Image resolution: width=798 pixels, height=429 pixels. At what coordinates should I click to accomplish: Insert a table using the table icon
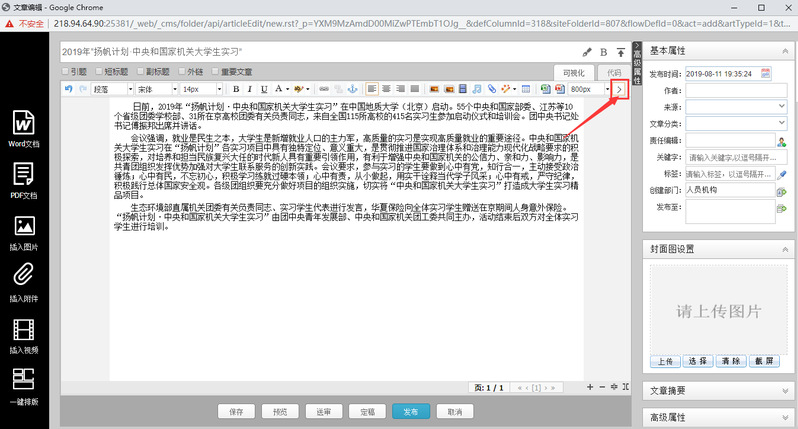(526, 89)
